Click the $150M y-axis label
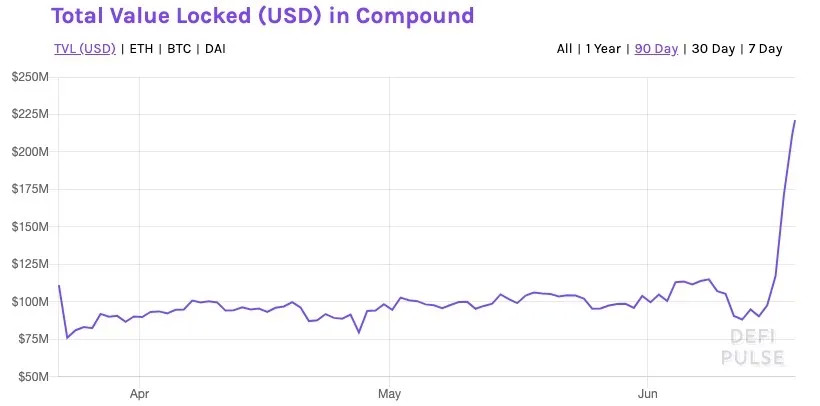Screen dimensions: 820x406 point(31,227)
